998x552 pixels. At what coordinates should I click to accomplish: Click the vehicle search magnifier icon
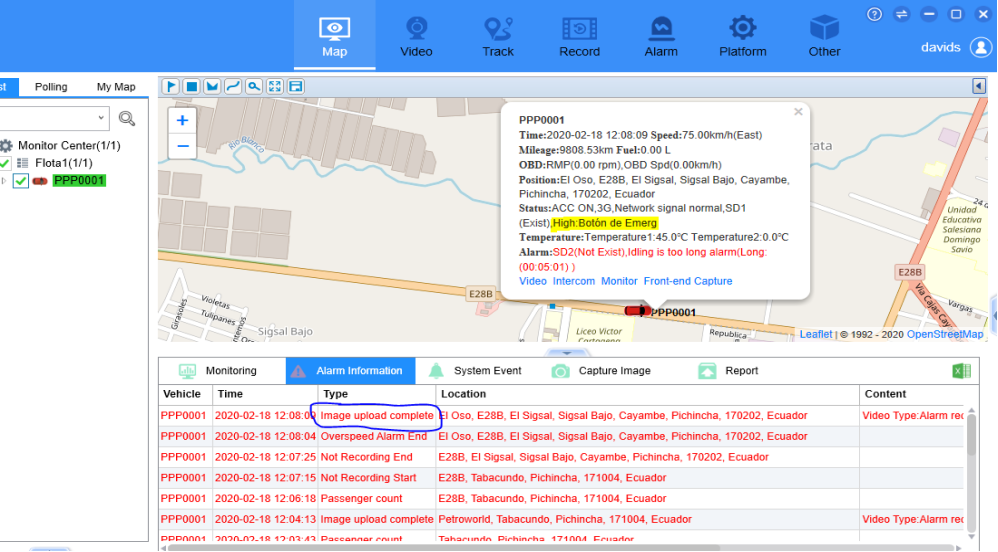point(127,118)
